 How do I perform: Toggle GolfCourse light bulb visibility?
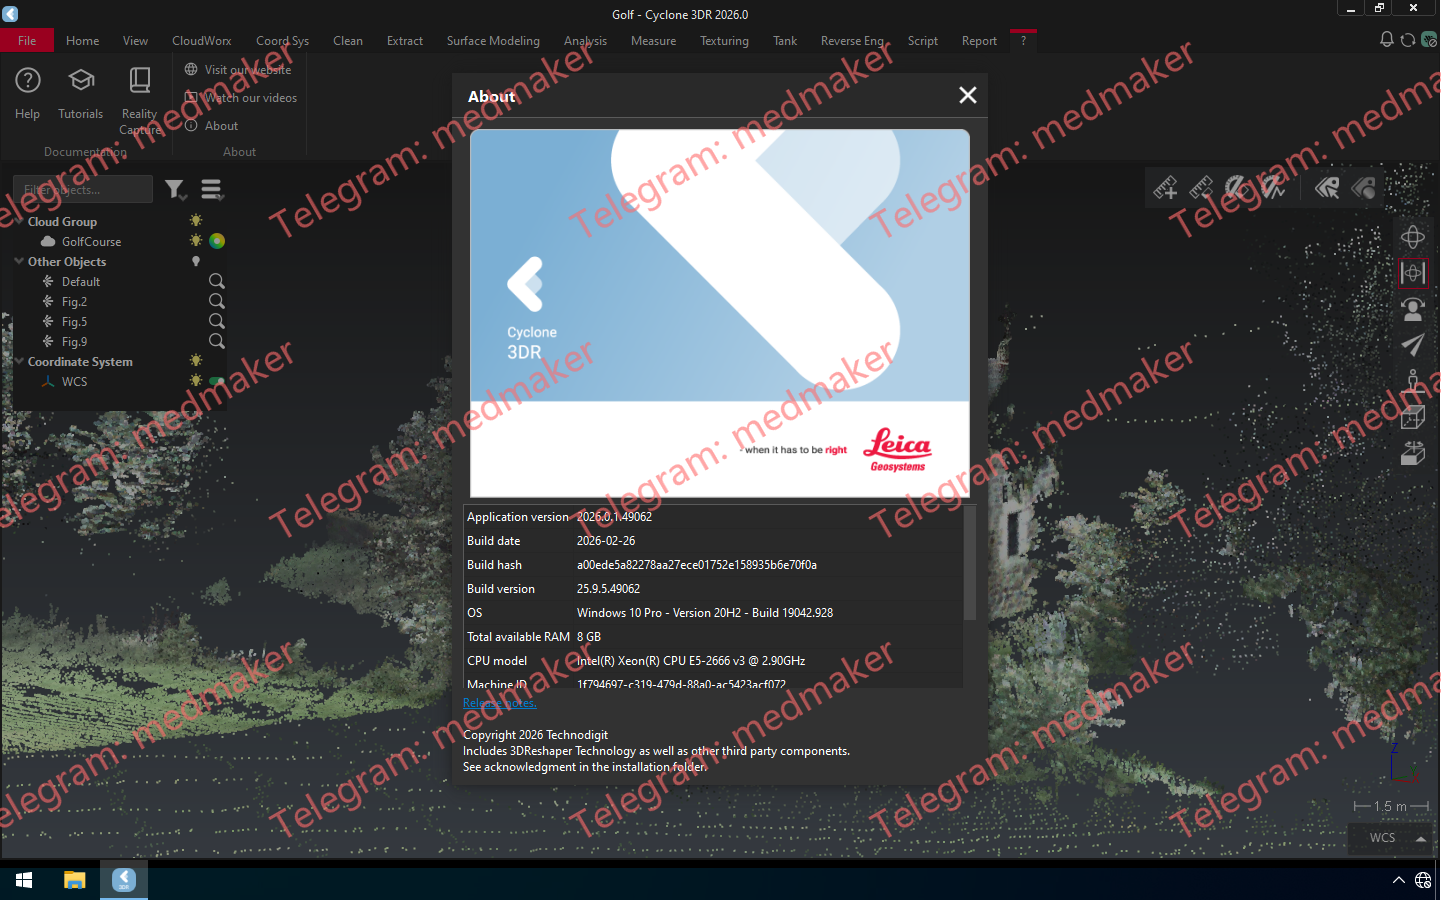(x=196, y=241)
